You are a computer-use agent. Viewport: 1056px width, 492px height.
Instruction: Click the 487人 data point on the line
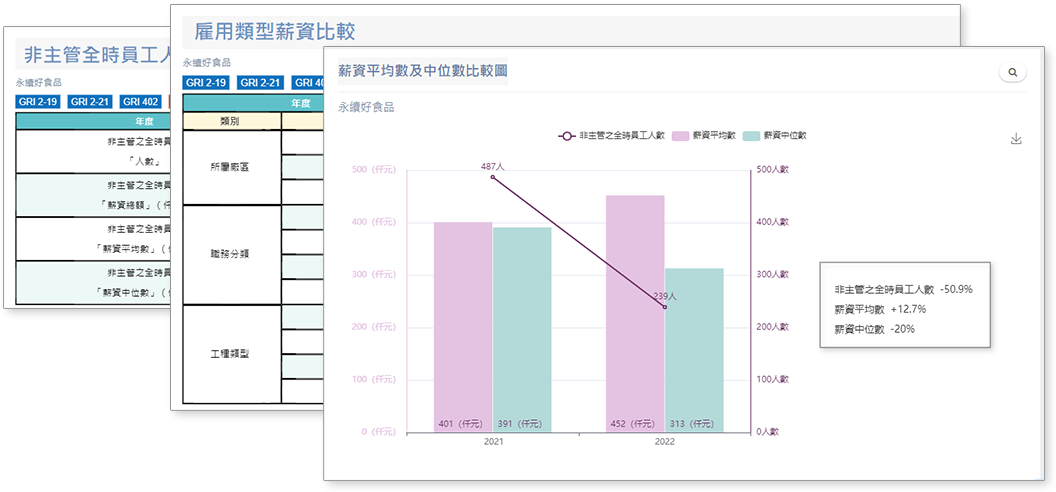pos(492,178)
